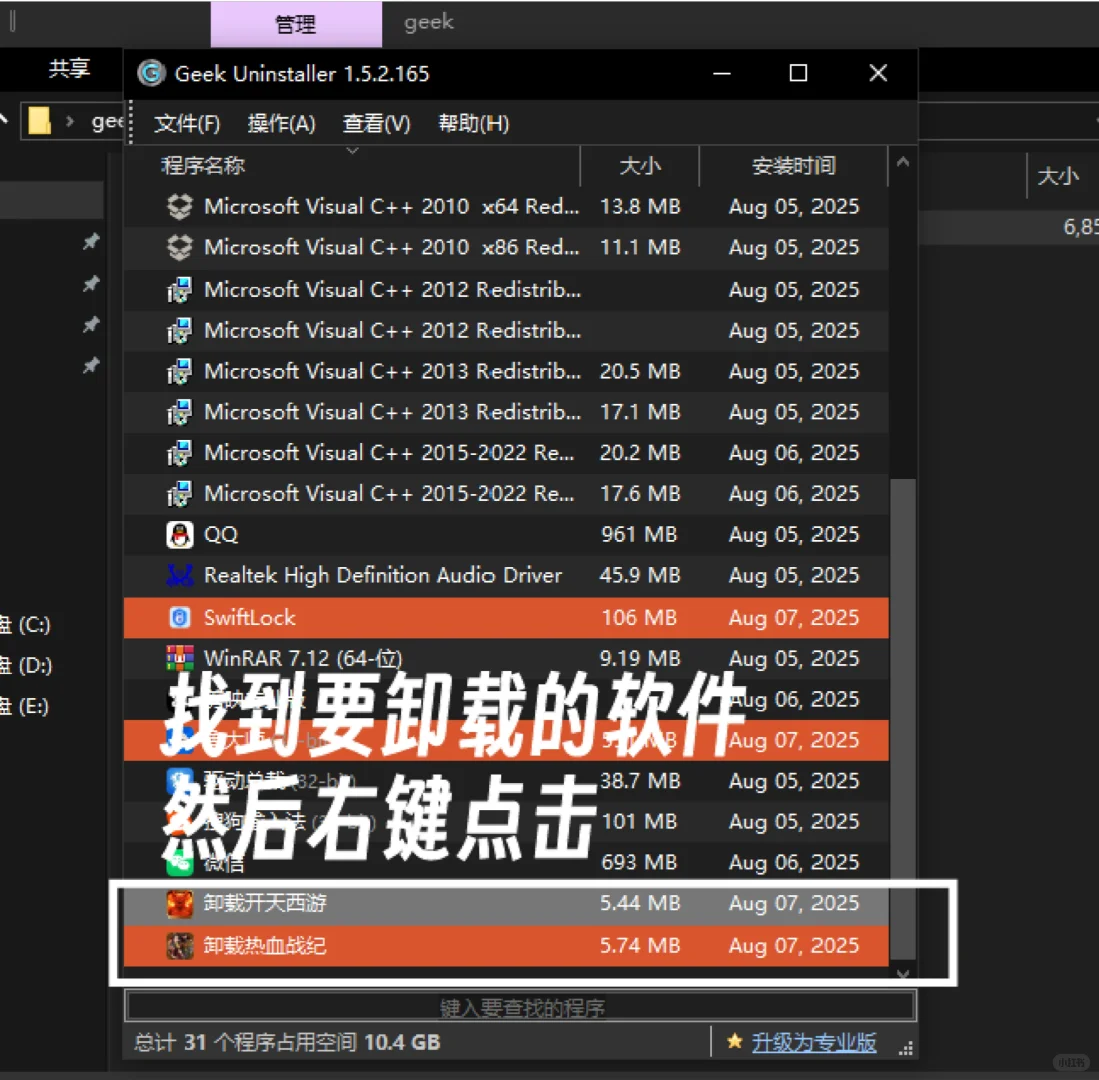Screen dimensions: 1099x1080
Task: Click the (C:) drive in Explorer sidebar
Action: point(26,624)
